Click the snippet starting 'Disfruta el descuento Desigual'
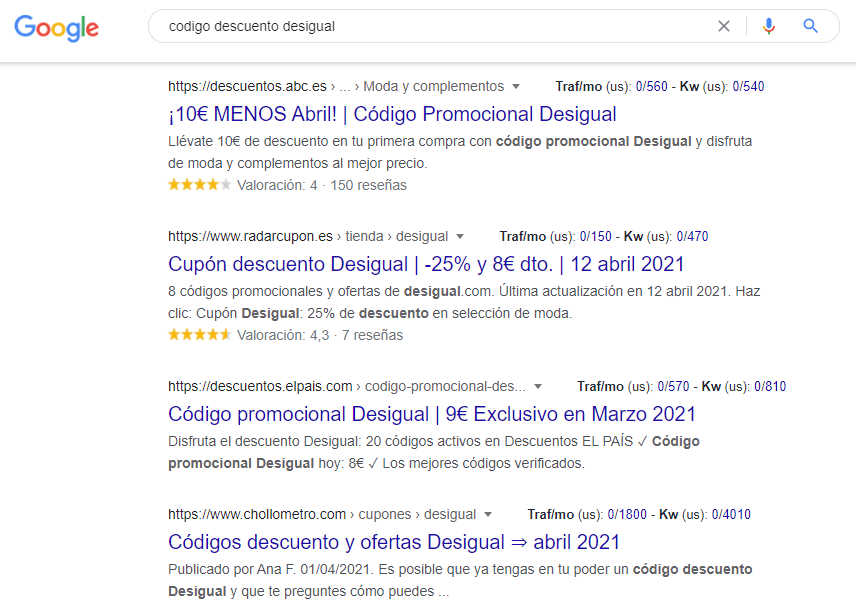 click(434, 452)
